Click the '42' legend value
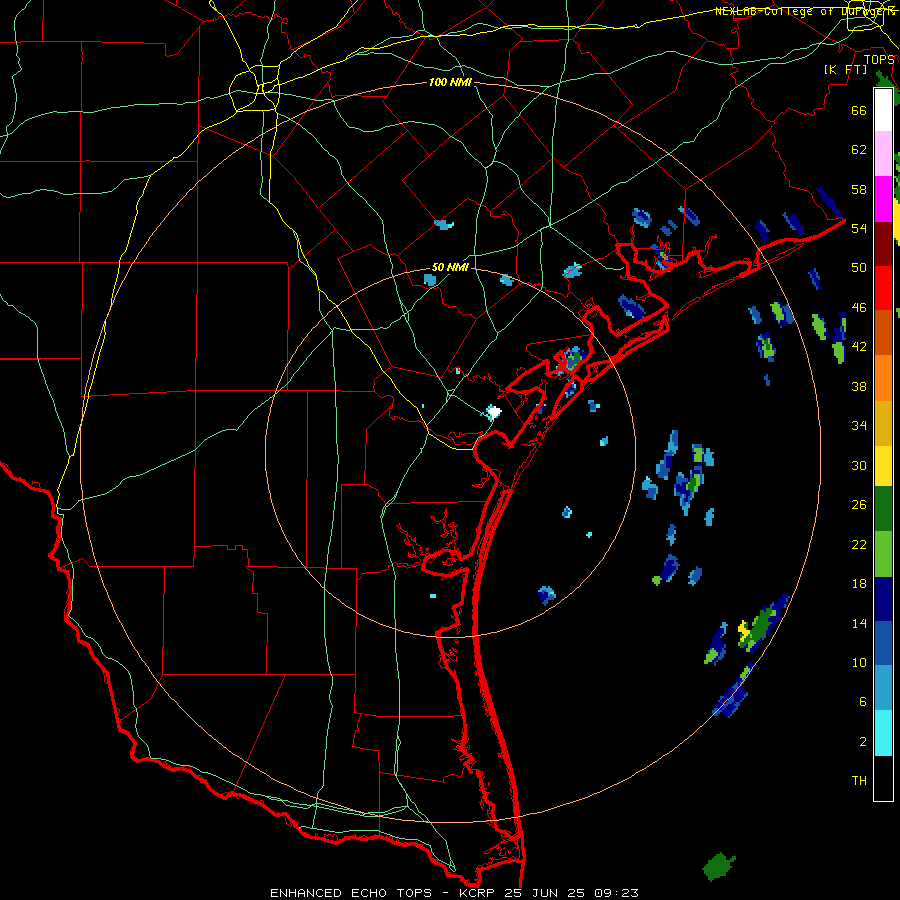Image resolution: width=900 pixels, height=900 pixels. tap(859, 347)
